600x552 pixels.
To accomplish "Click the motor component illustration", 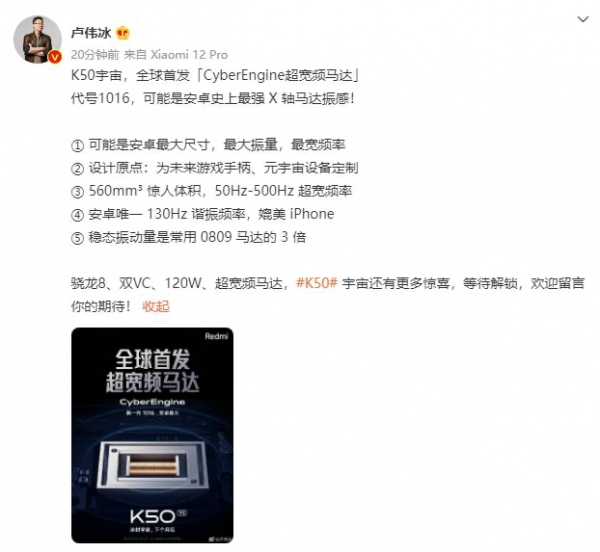I will [x=152, y=465].
